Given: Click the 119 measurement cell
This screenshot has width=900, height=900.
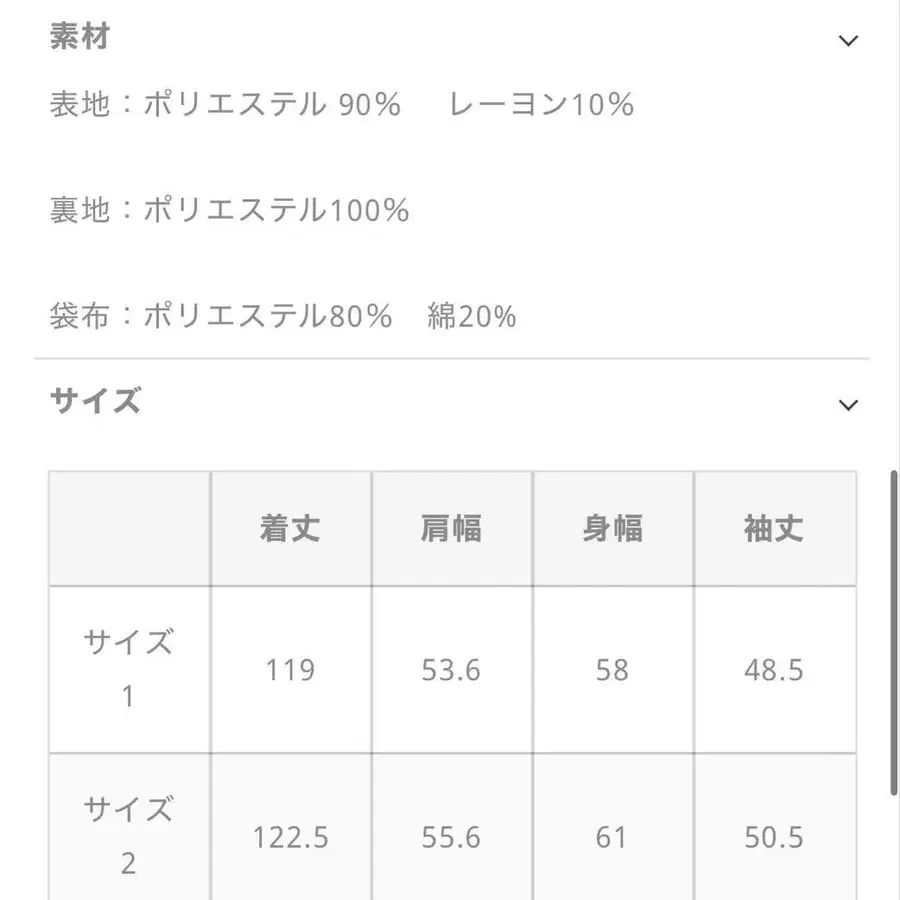Looking at the screenshot, I should [289, 670].
